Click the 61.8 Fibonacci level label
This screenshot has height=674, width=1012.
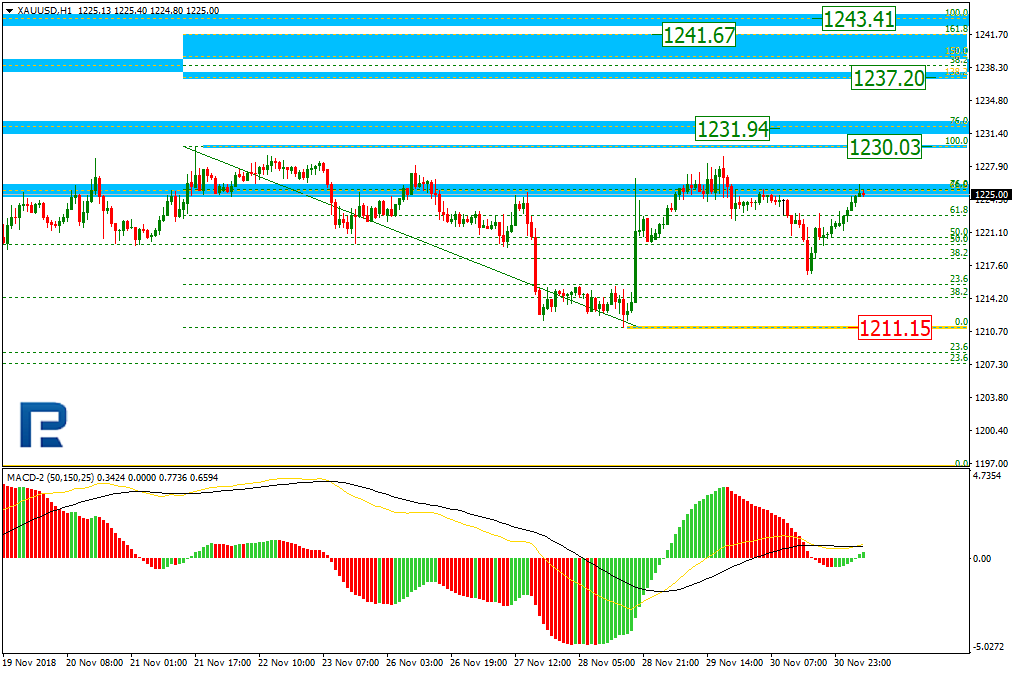pos(959,210)
